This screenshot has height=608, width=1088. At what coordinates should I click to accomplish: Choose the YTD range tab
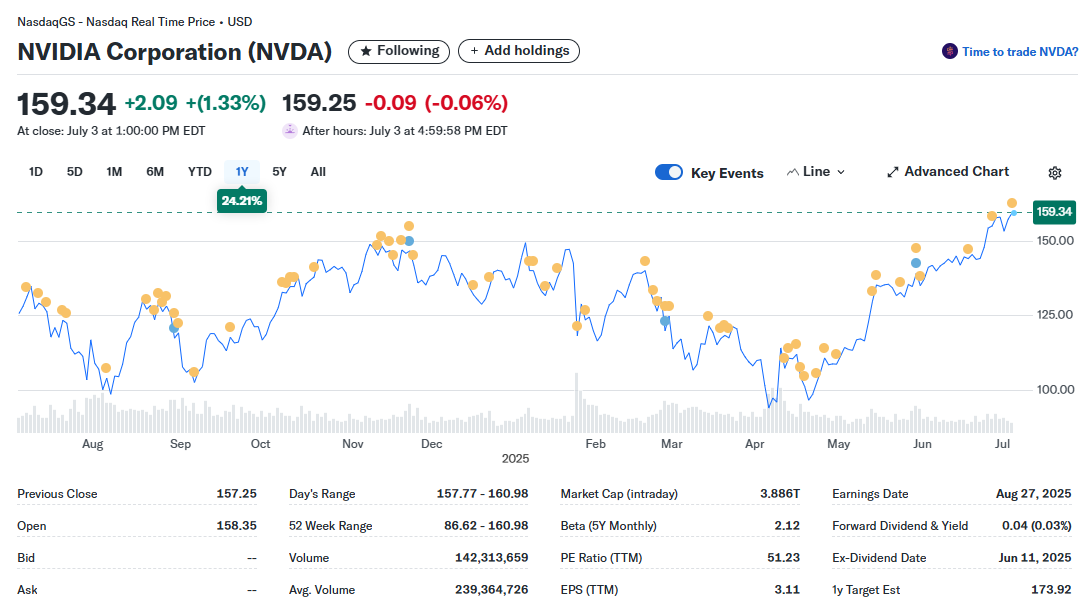[x=200, y=171]
